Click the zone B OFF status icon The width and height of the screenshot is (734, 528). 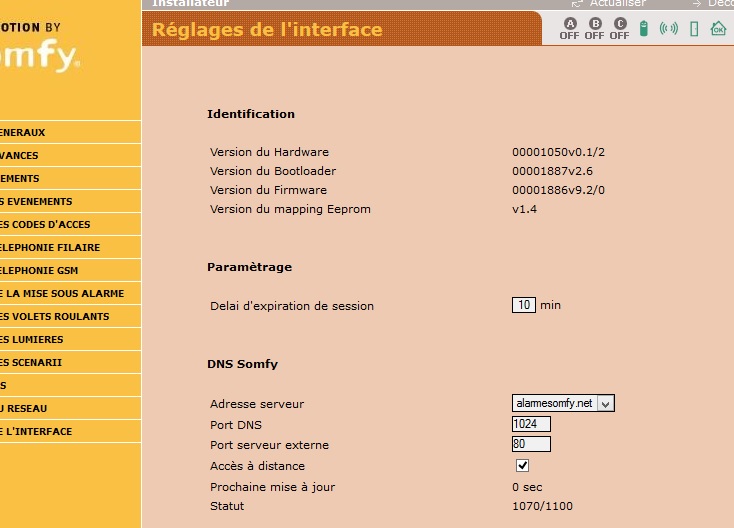594,28
